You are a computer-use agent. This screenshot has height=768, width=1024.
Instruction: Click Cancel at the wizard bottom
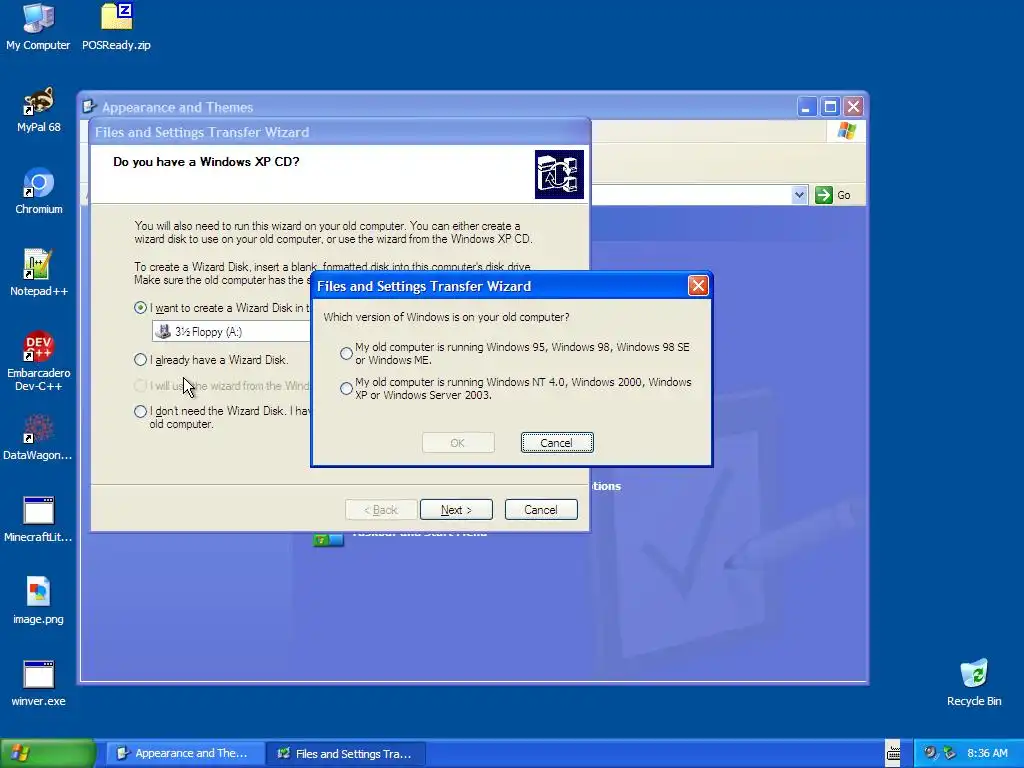tap(541, 510)
